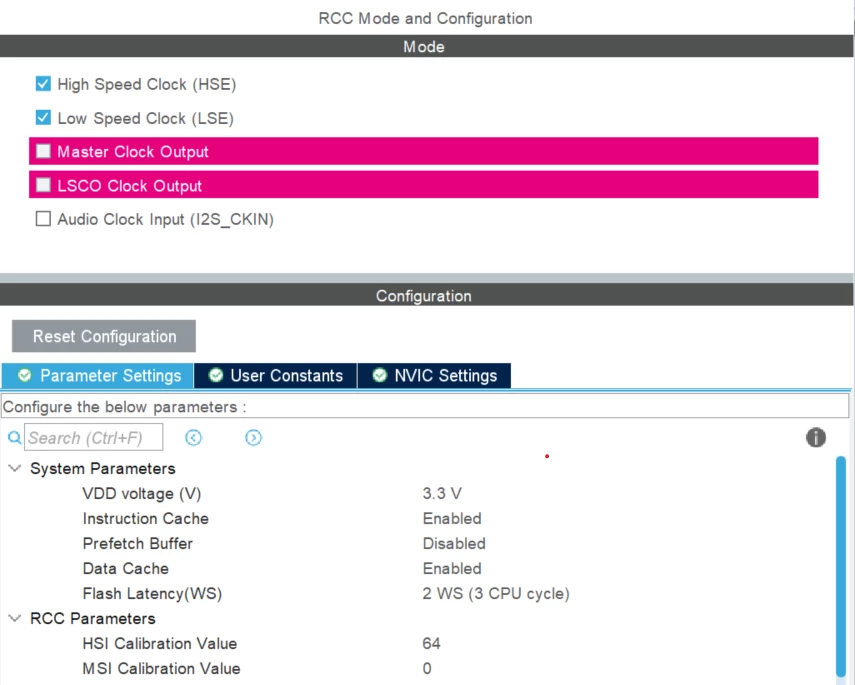The width and height of the screenshot is (855, 685).
Task: Select the VDD voltage 3.3 V value
Action: 442,494
